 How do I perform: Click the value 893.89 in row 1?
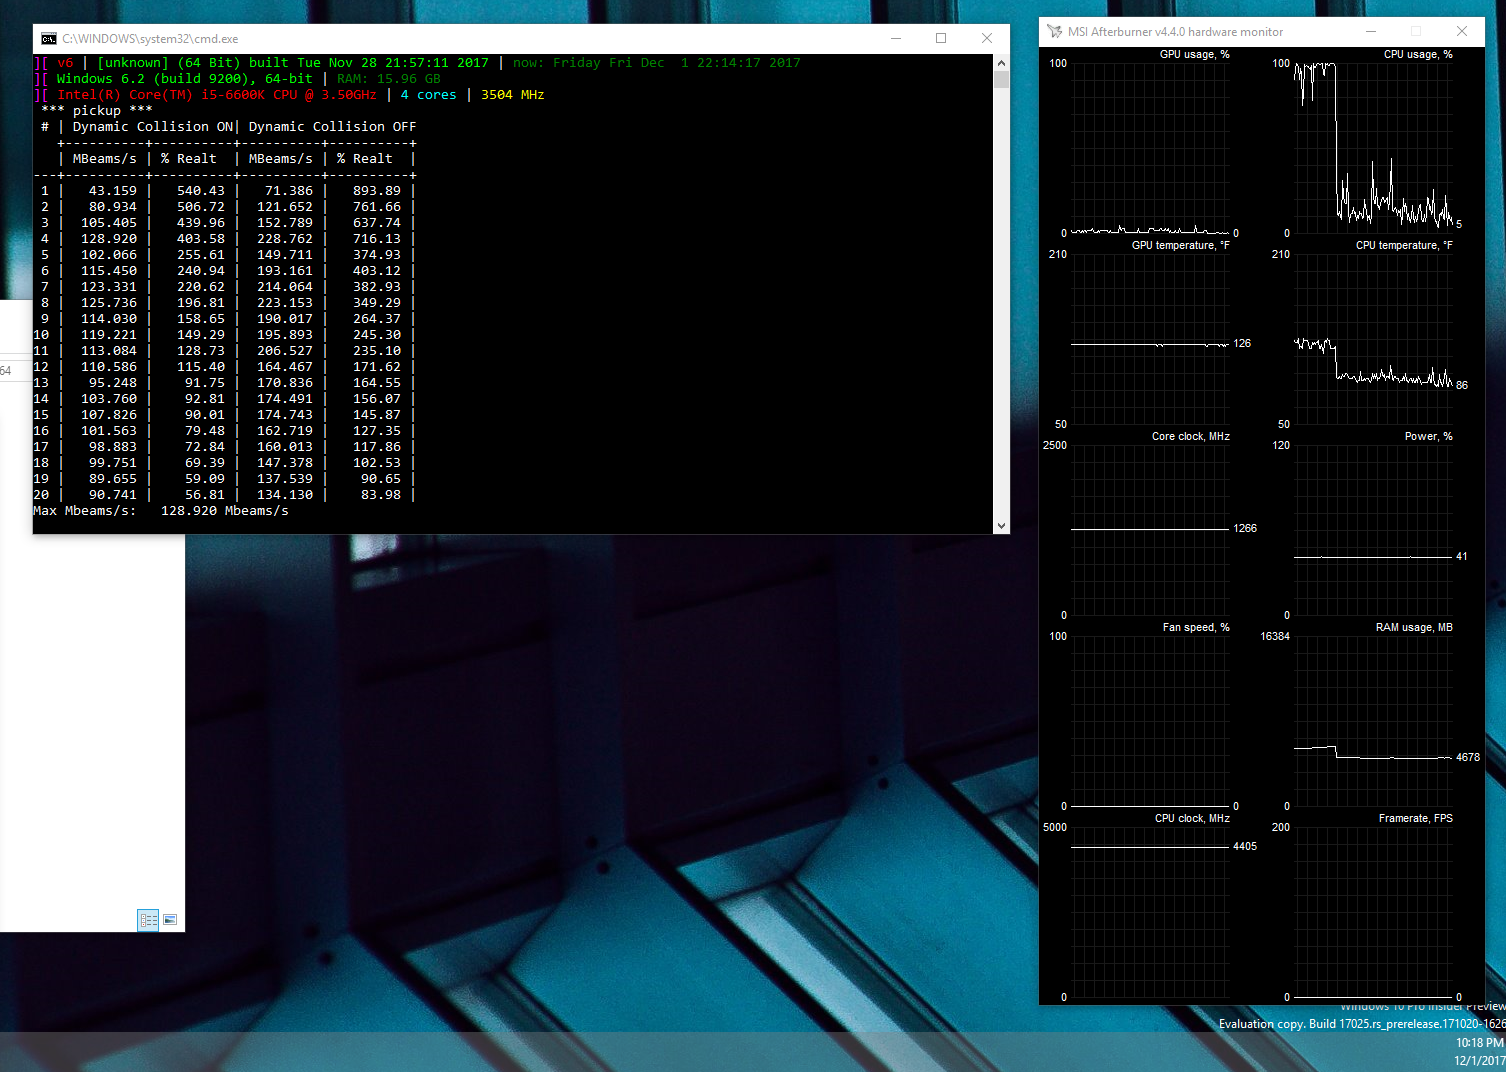(377, 191)
